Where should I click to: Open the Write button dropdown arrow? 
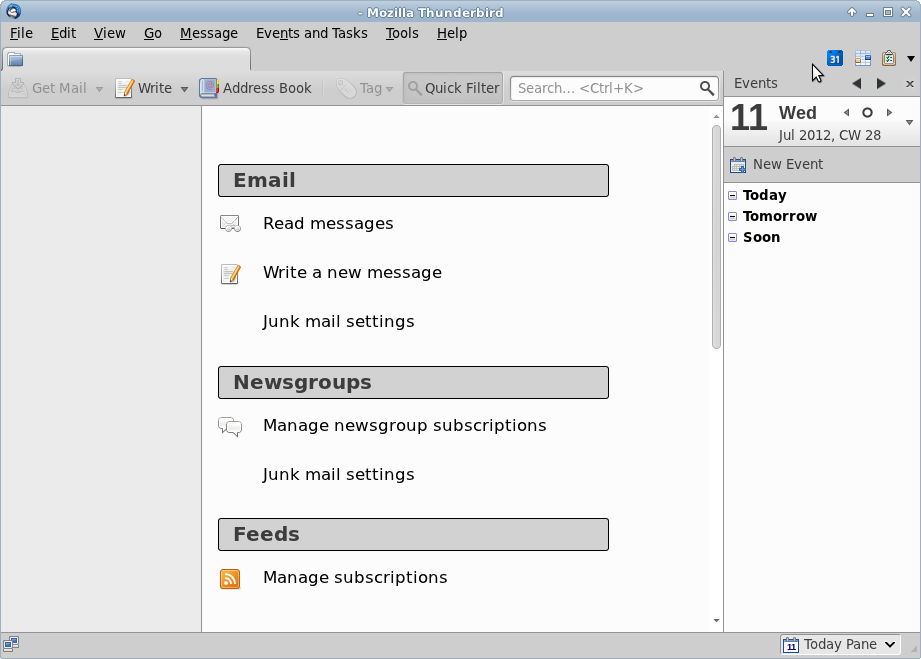[184, 89]
